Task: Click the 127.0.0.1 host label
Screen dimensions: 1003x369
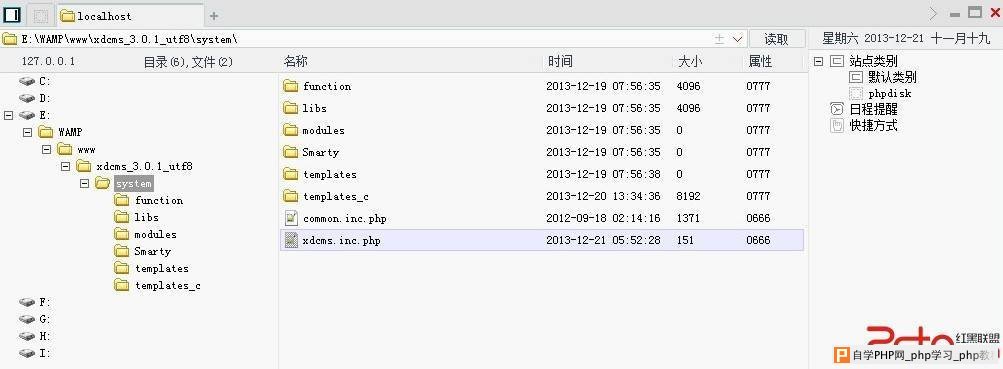Action: tap(48, 61)
